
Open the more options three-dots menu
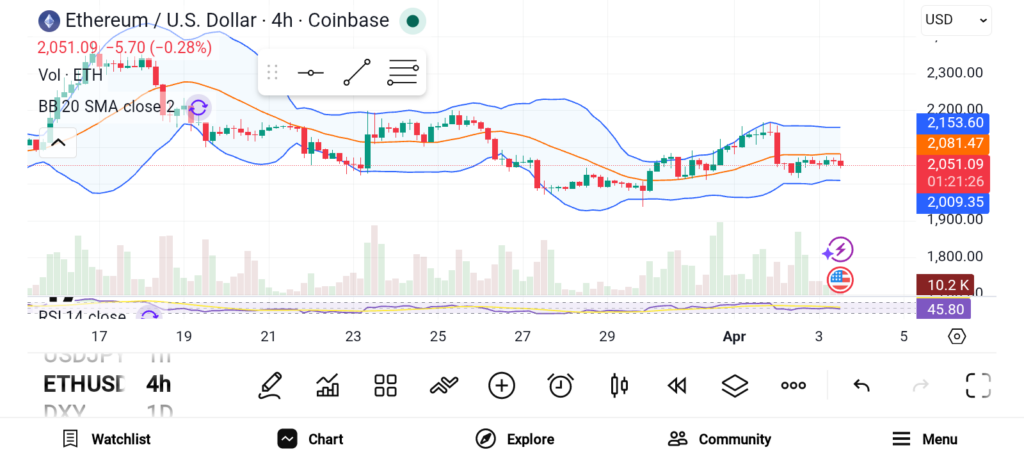pyautogui.click(x=793, y=385)
